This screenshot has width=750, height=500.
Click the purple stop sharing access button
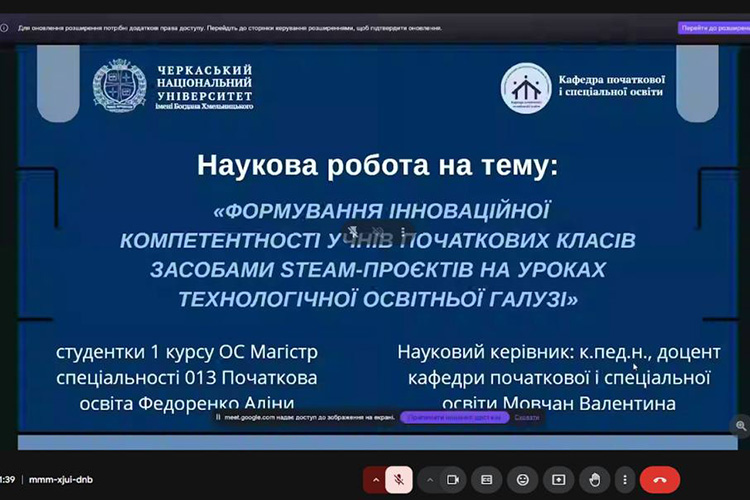click(x=454, y=417)
